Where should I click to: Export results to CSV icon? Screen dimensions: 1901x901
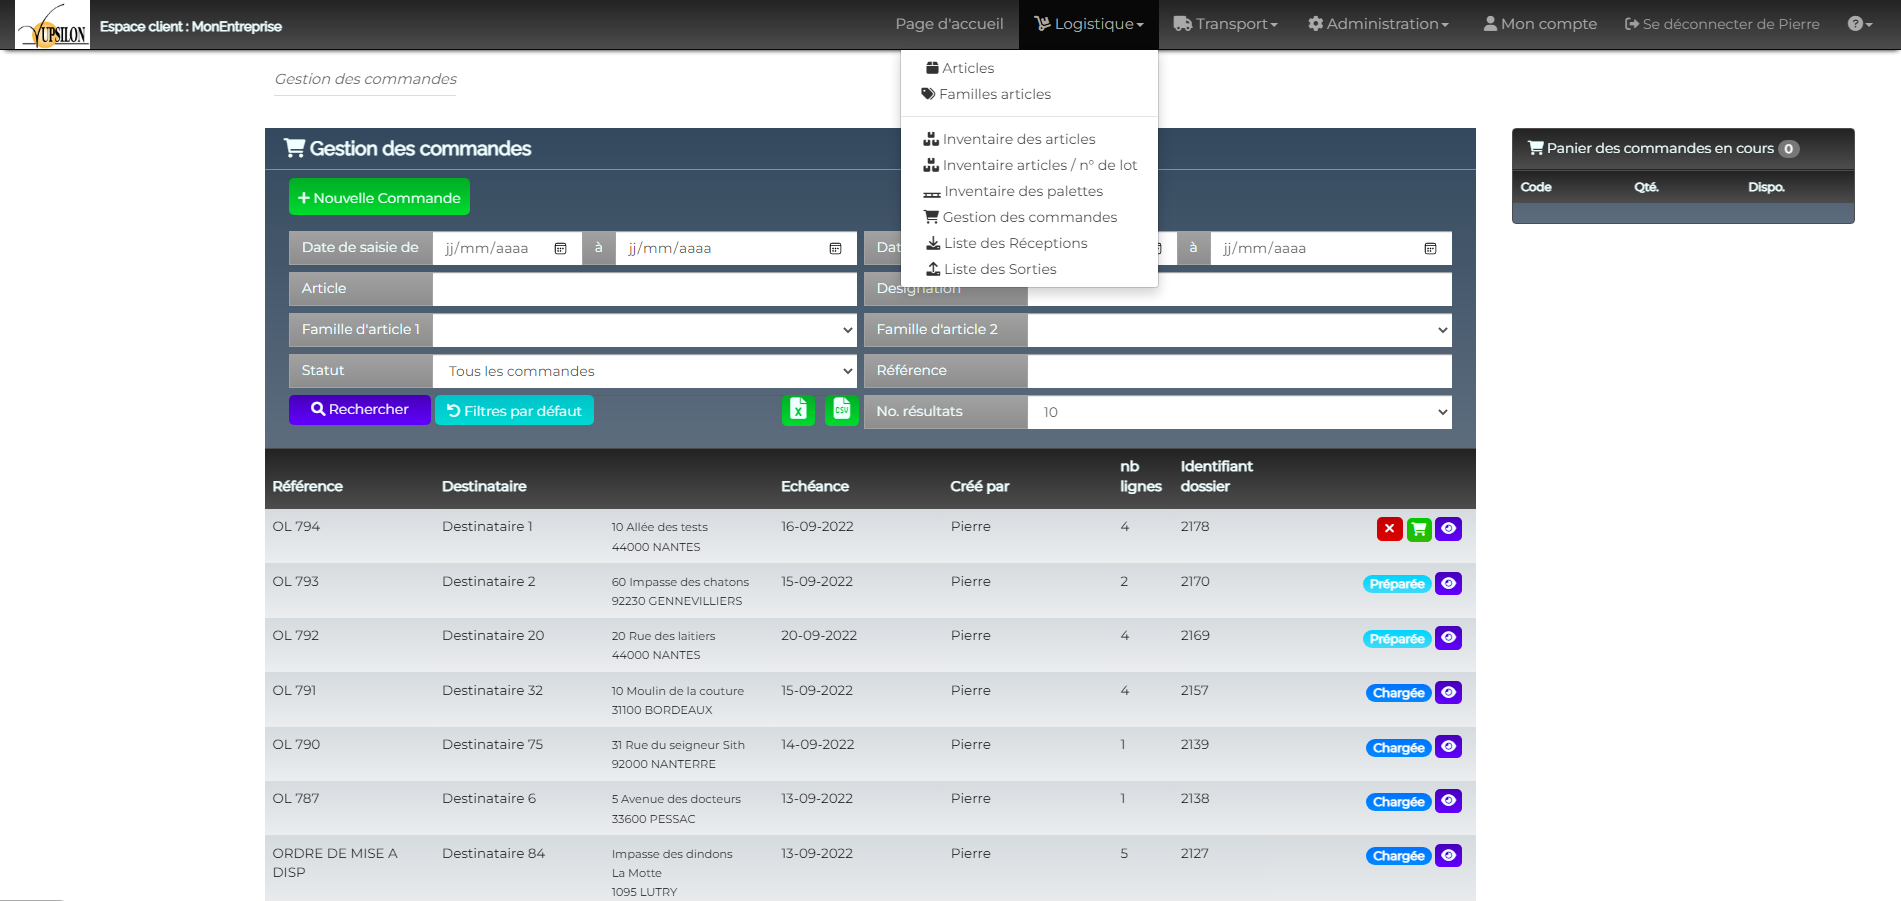pos(842,410)
